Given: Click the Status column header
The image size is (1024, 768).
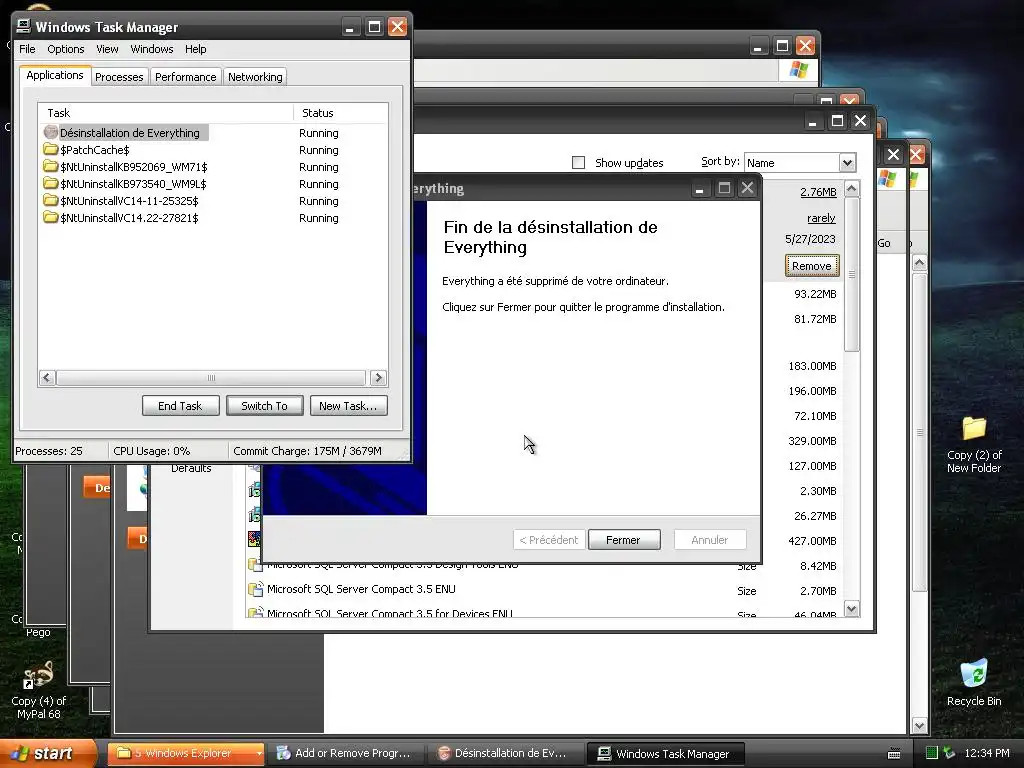Looking at the screenshot, I should pos(340,113).
